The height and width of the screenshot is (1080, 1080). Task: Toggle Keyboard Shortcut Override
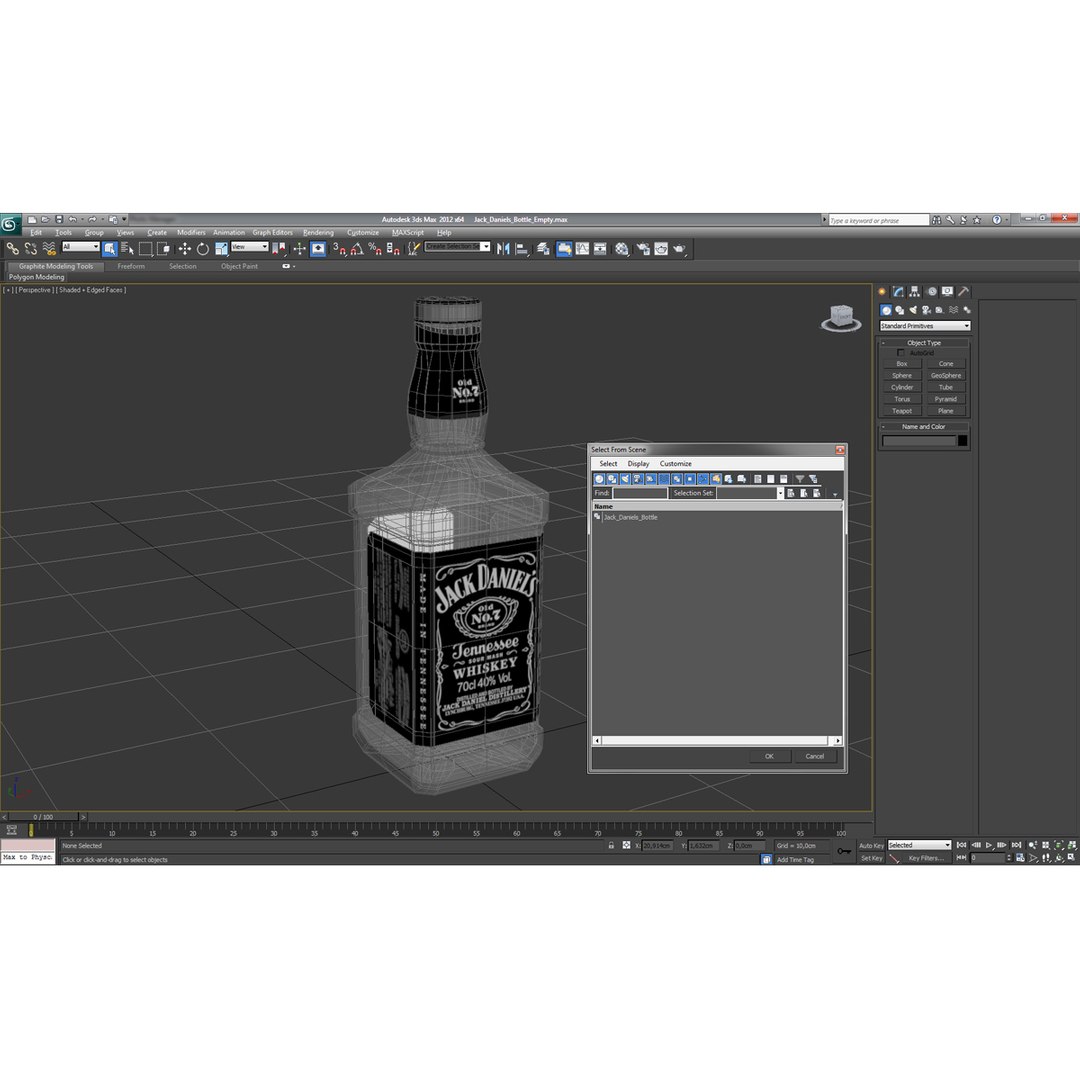pos(318,249)
